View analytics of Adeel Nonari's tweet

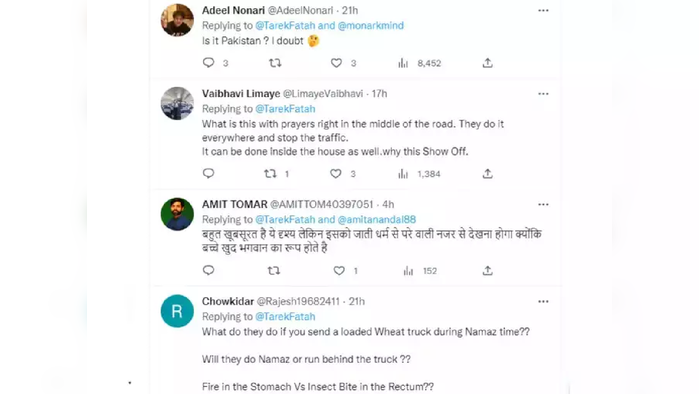tap(403, 63)
